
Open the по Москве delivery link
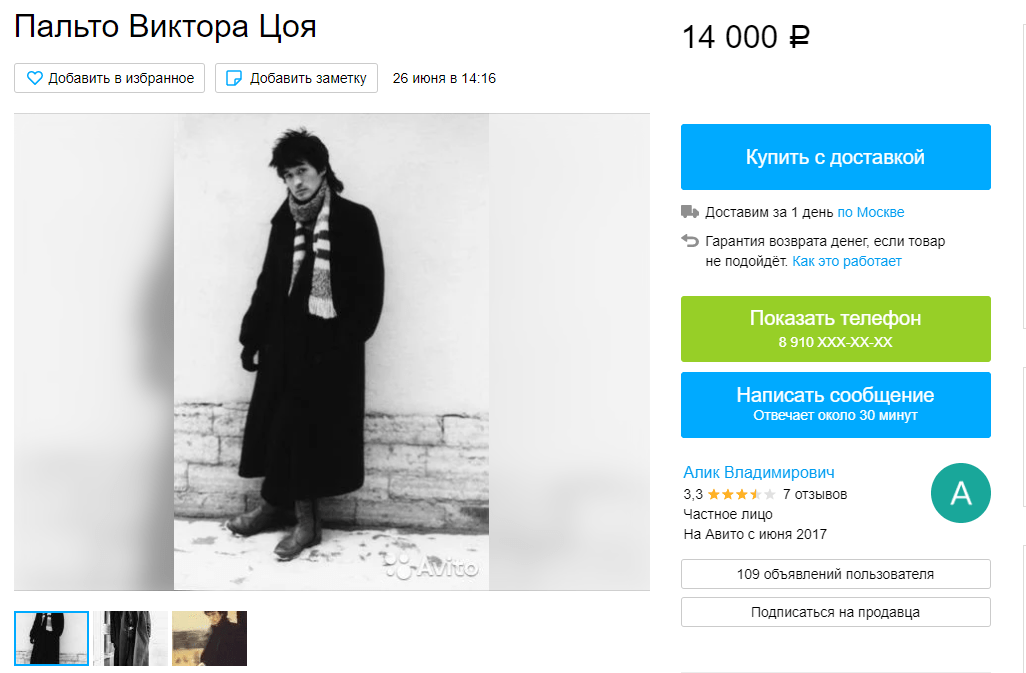pyautogui.click(x=870, y=212)
